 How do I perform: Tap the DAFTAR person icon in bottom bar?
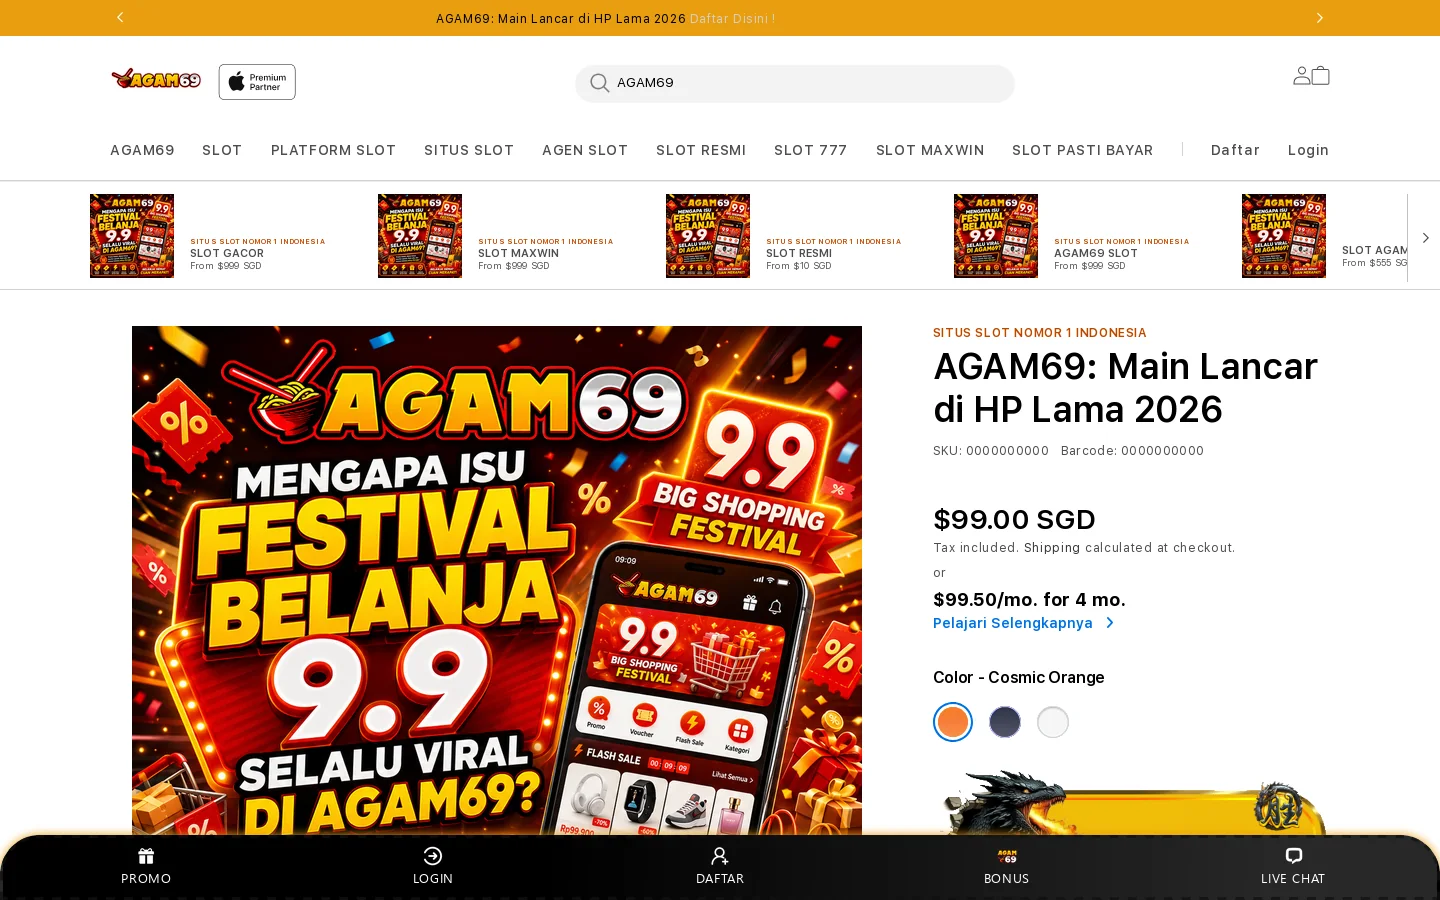720,856
